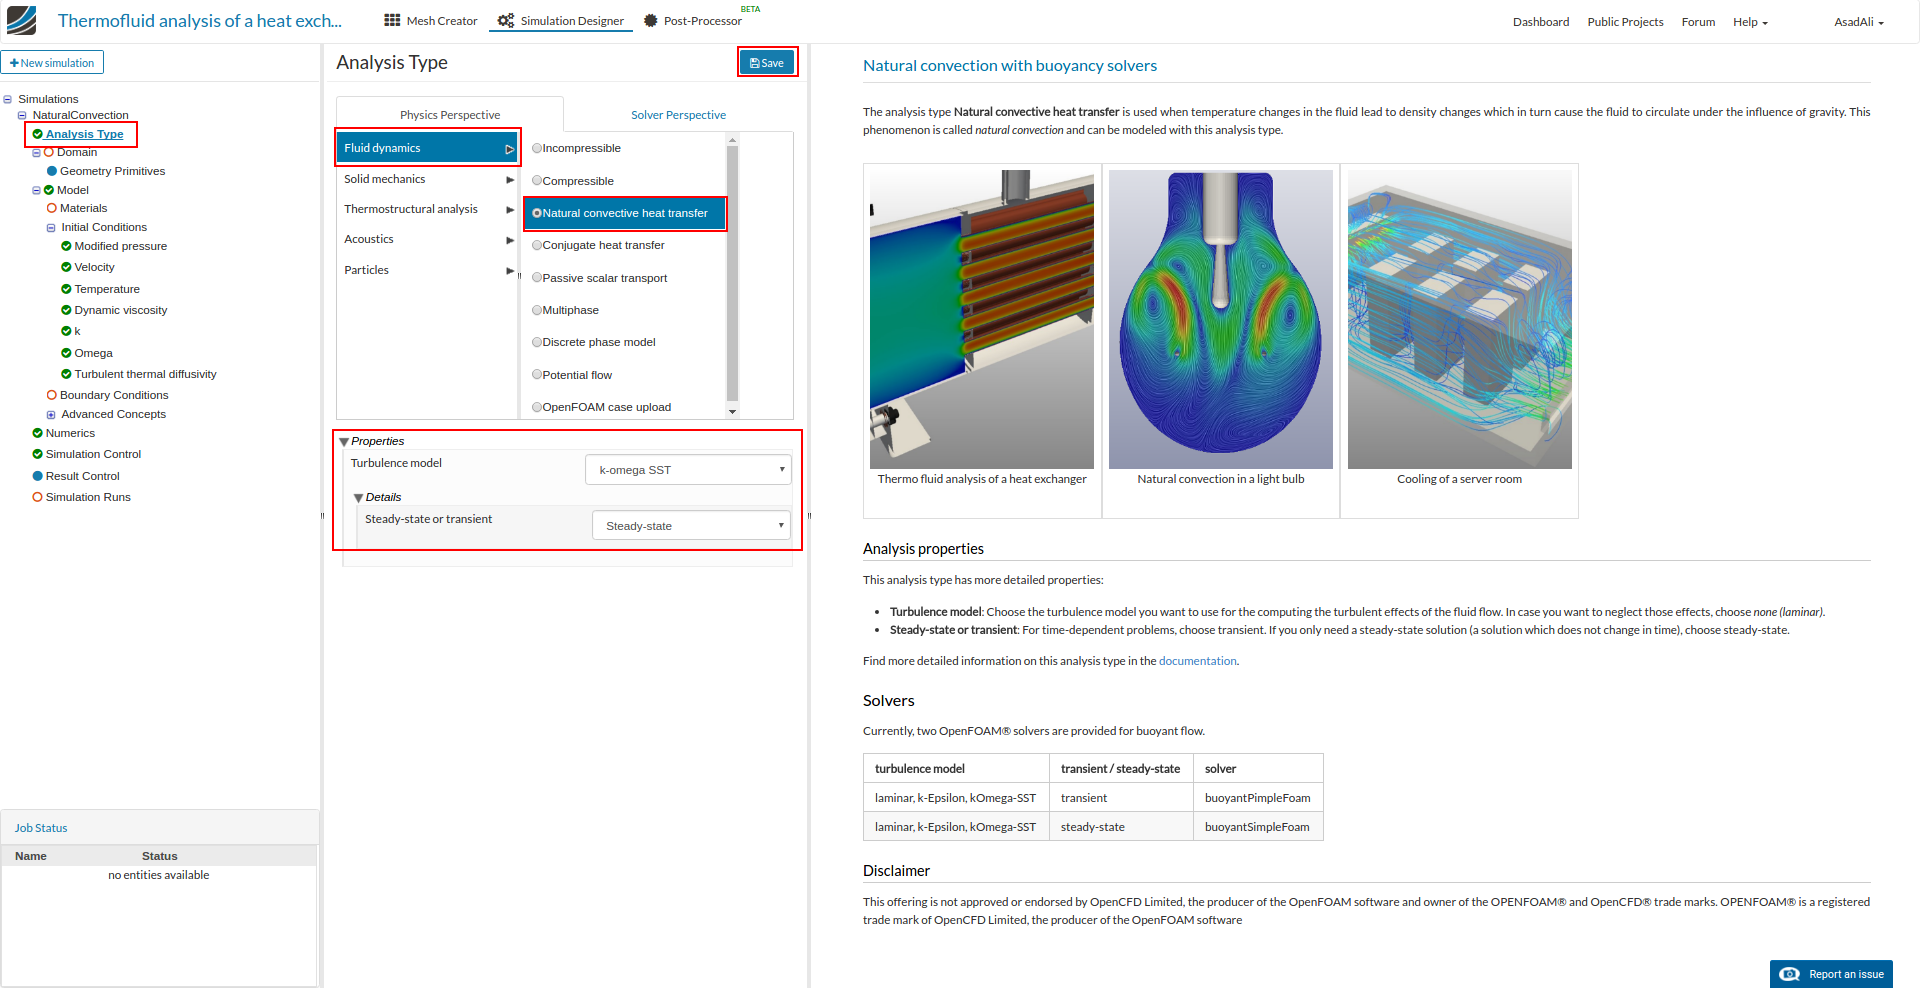Open the documentation link
This screenshot has width=1920, height=988.
1197,660
